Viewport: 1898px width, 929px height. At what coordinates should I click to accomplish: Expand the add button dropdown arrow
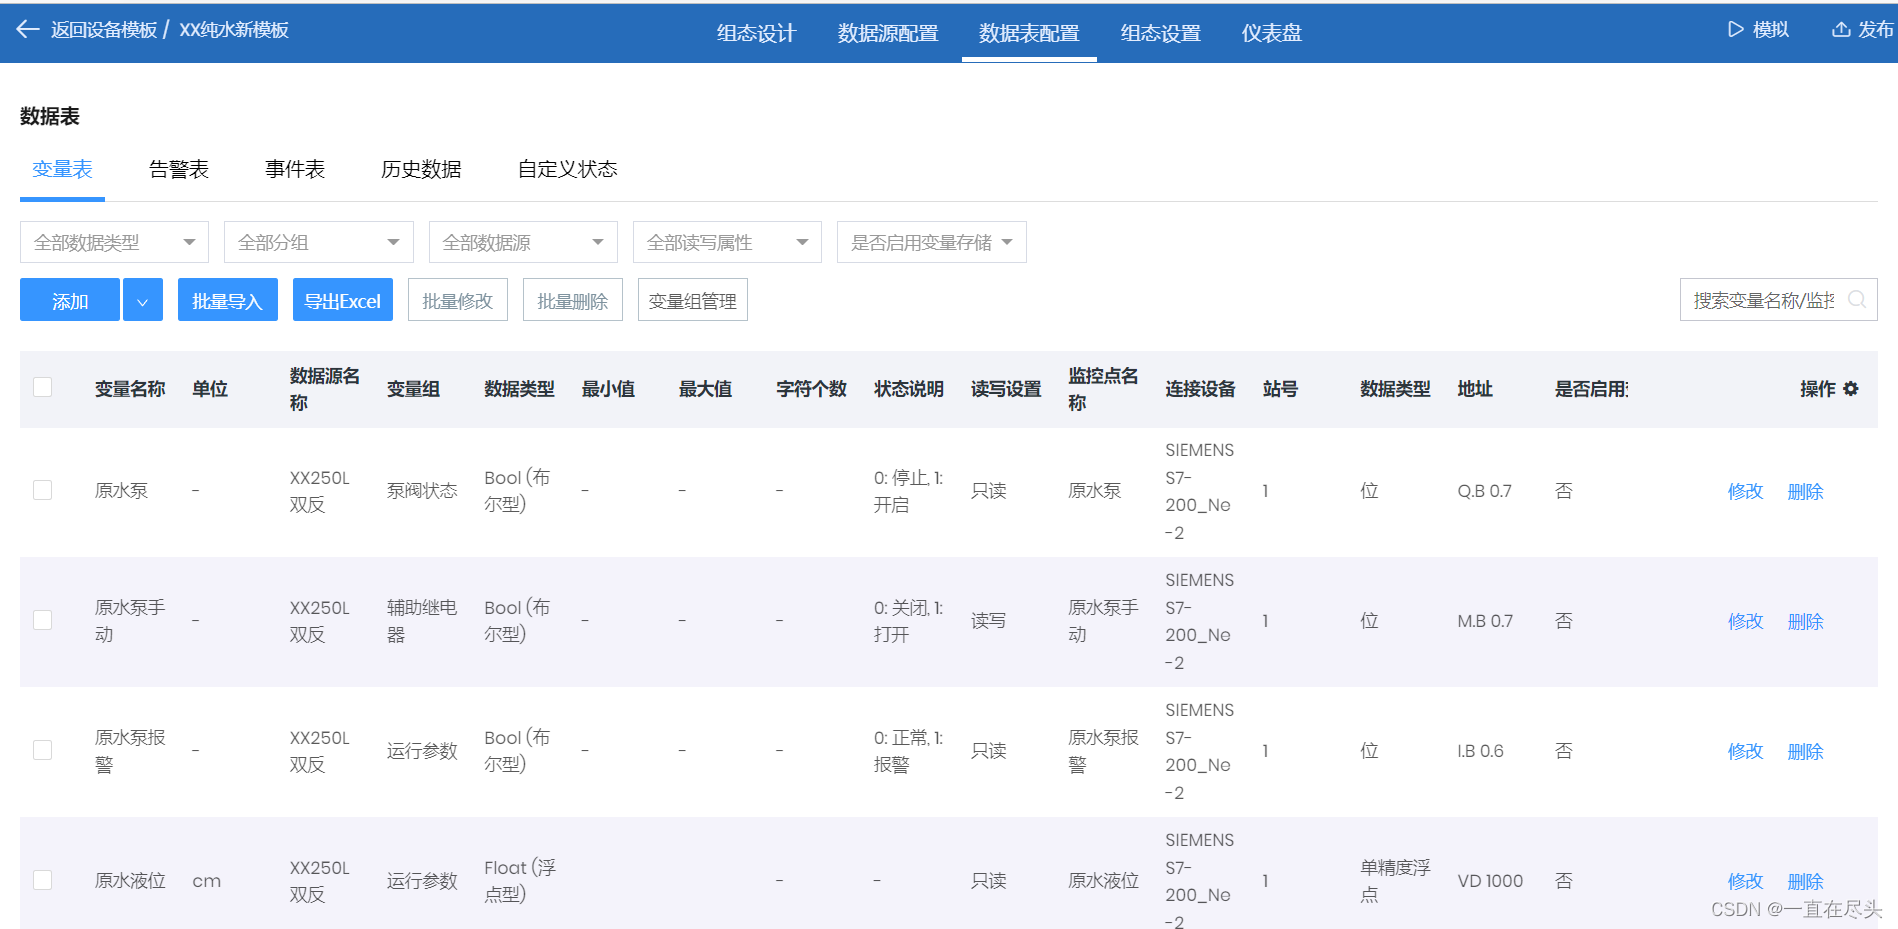pyautogui.click(x=143, y=300)
